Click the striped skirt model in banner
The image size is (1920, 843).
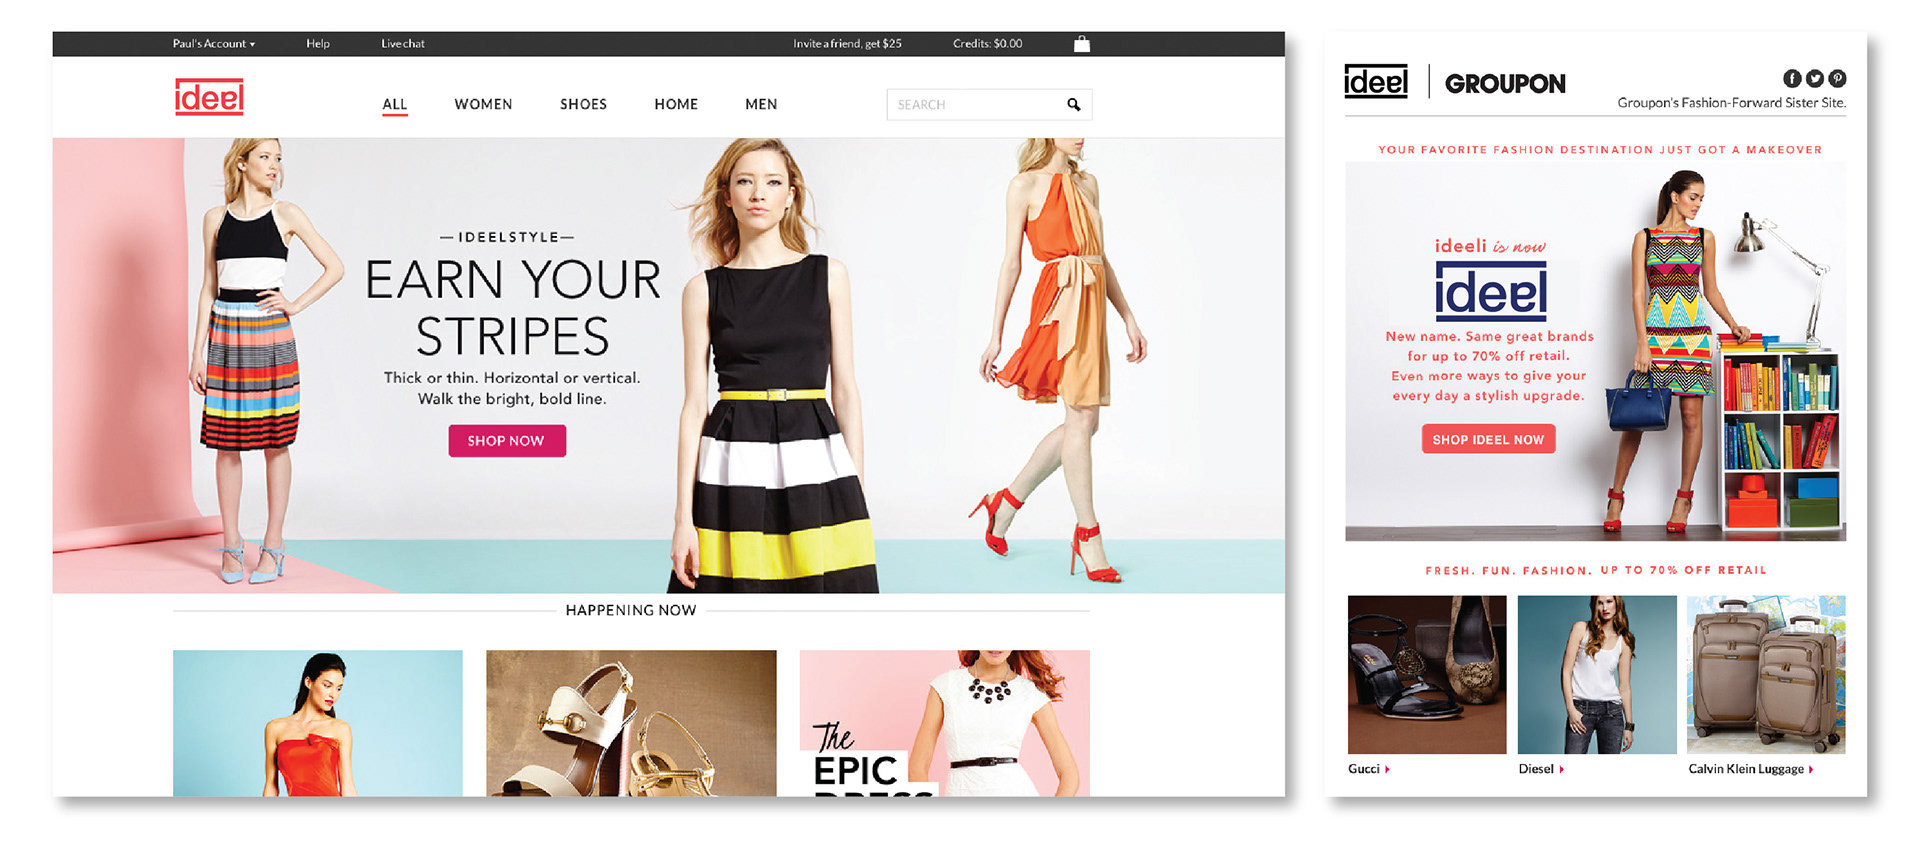point(257,360)
